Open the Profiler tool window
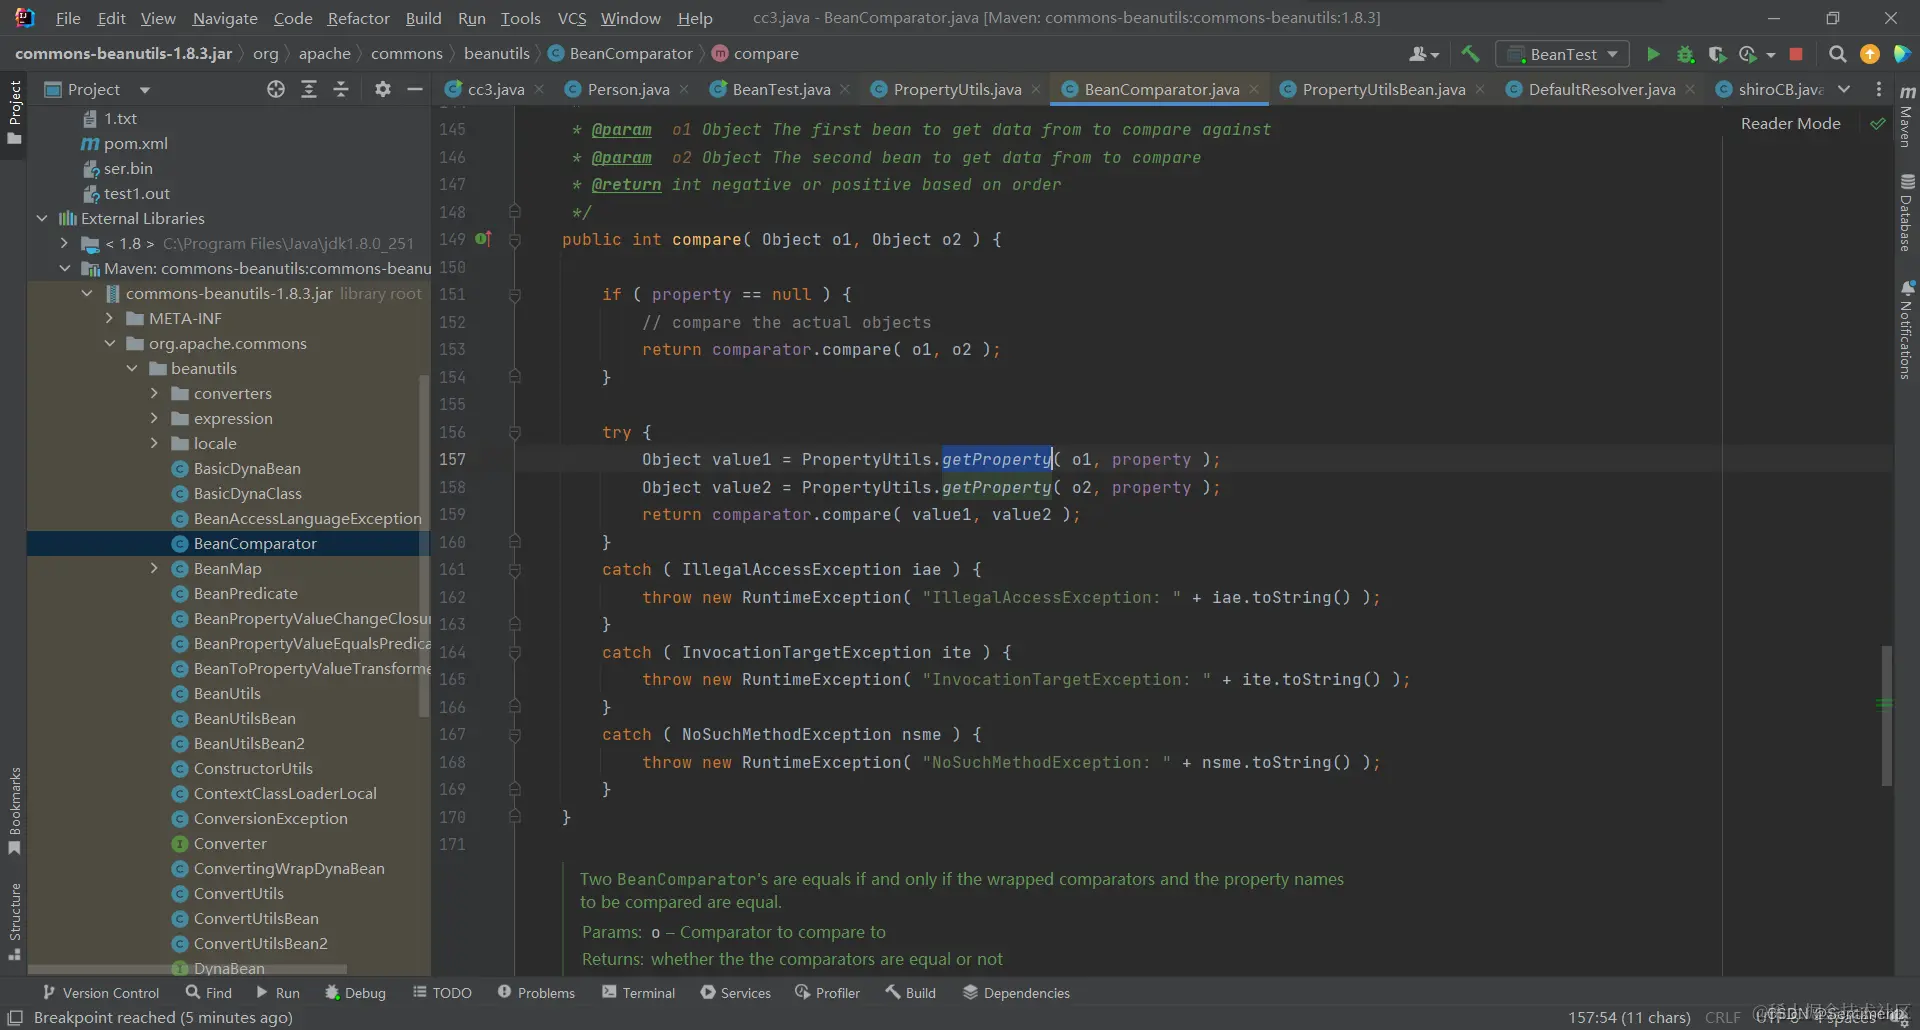Screen dimensions: 1920x1030 pos(827,993)
